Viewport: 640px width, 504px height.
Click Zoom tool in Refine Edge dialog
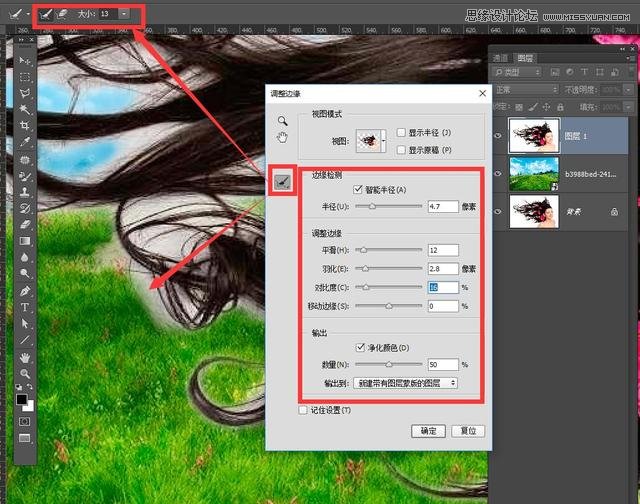pos(282,121)
